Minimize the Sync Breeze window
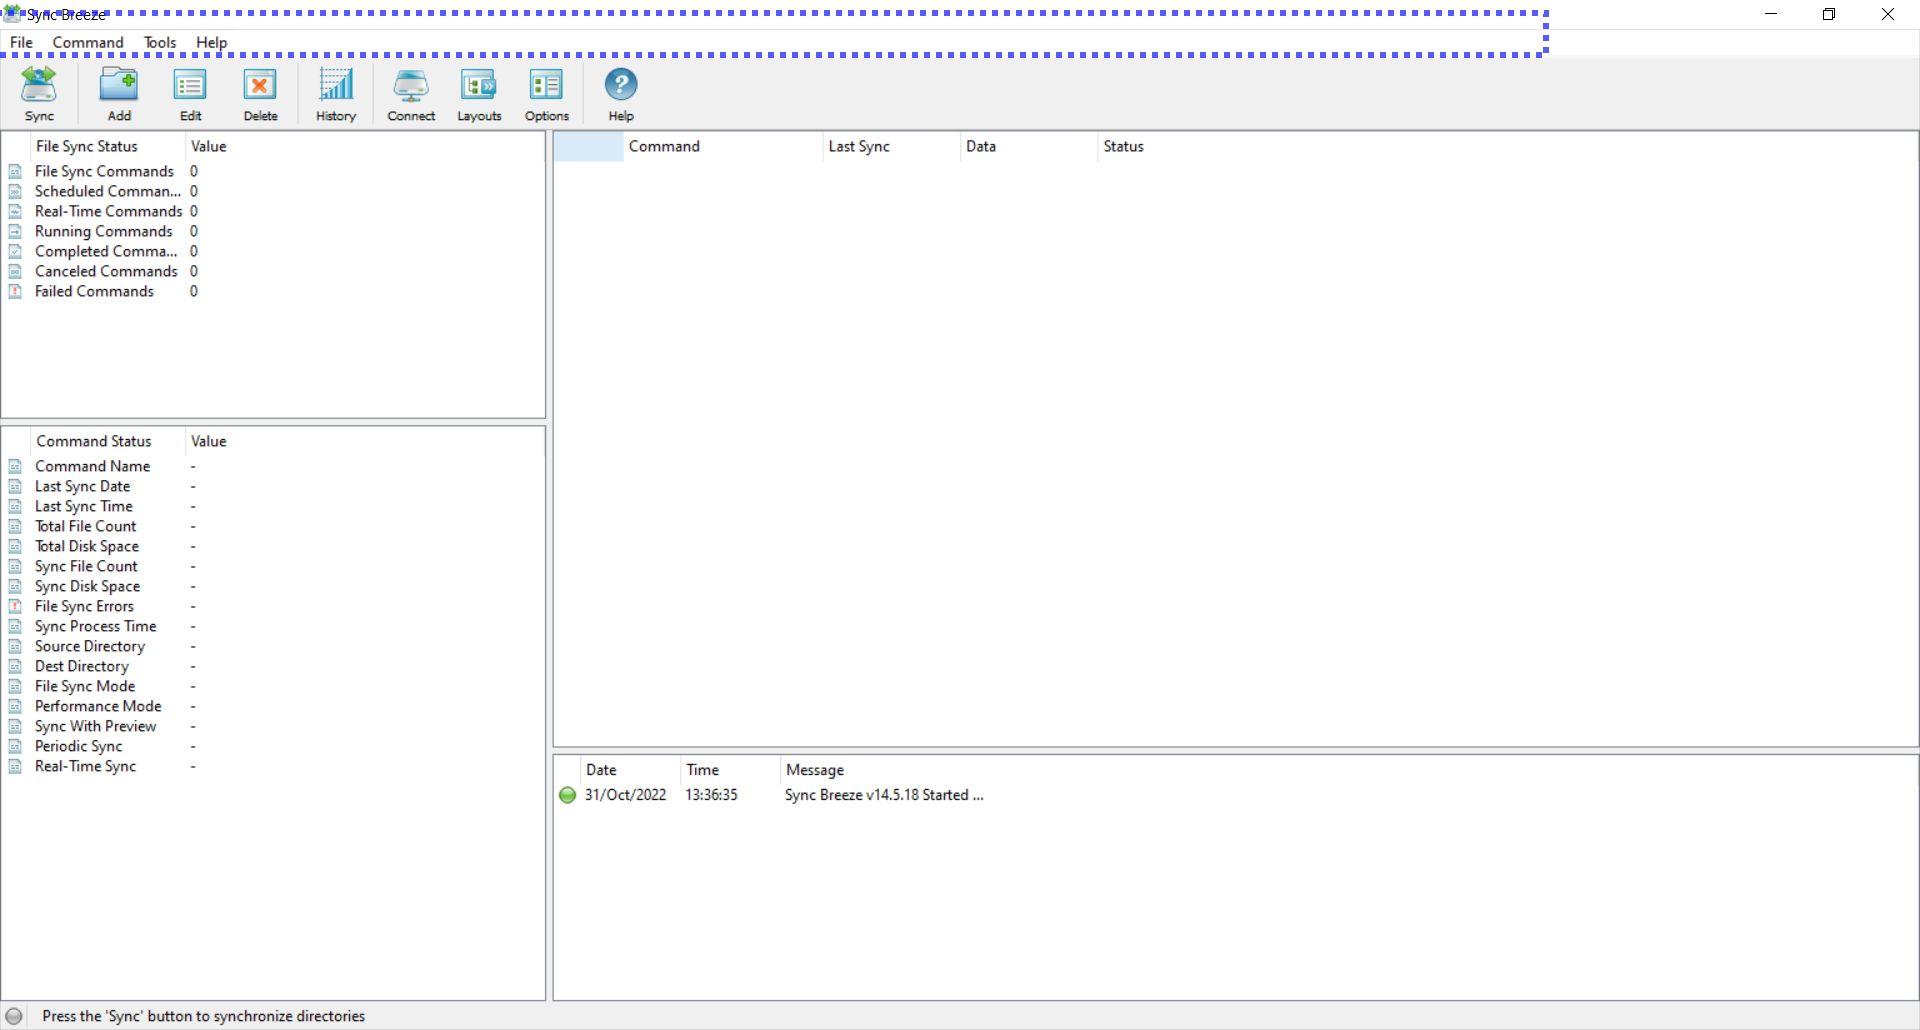This screenshot has height=1030, width=1920. point(1771,14)
